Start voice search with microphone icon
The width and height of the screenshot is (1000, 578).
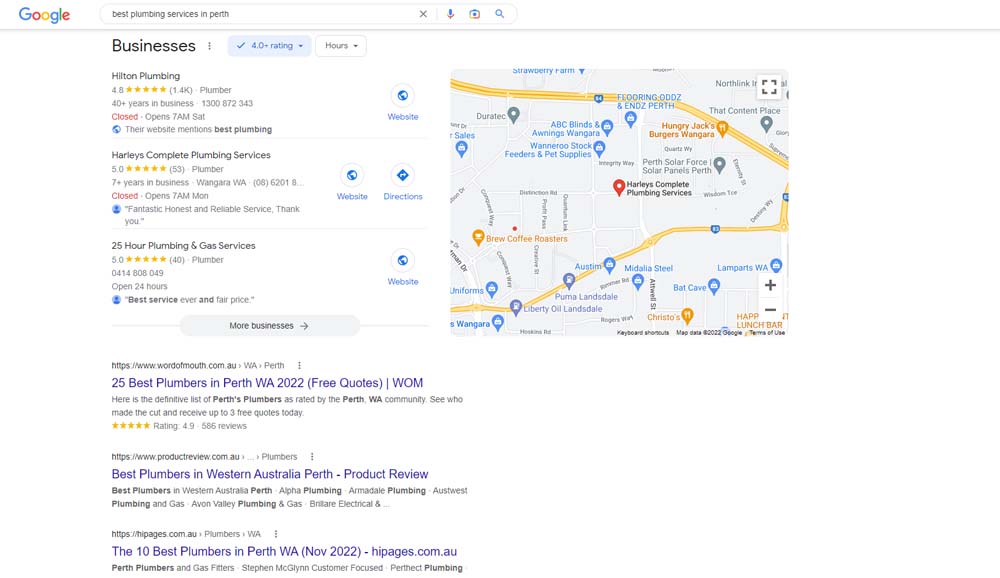pyautogui.click(x=450, y=14)
